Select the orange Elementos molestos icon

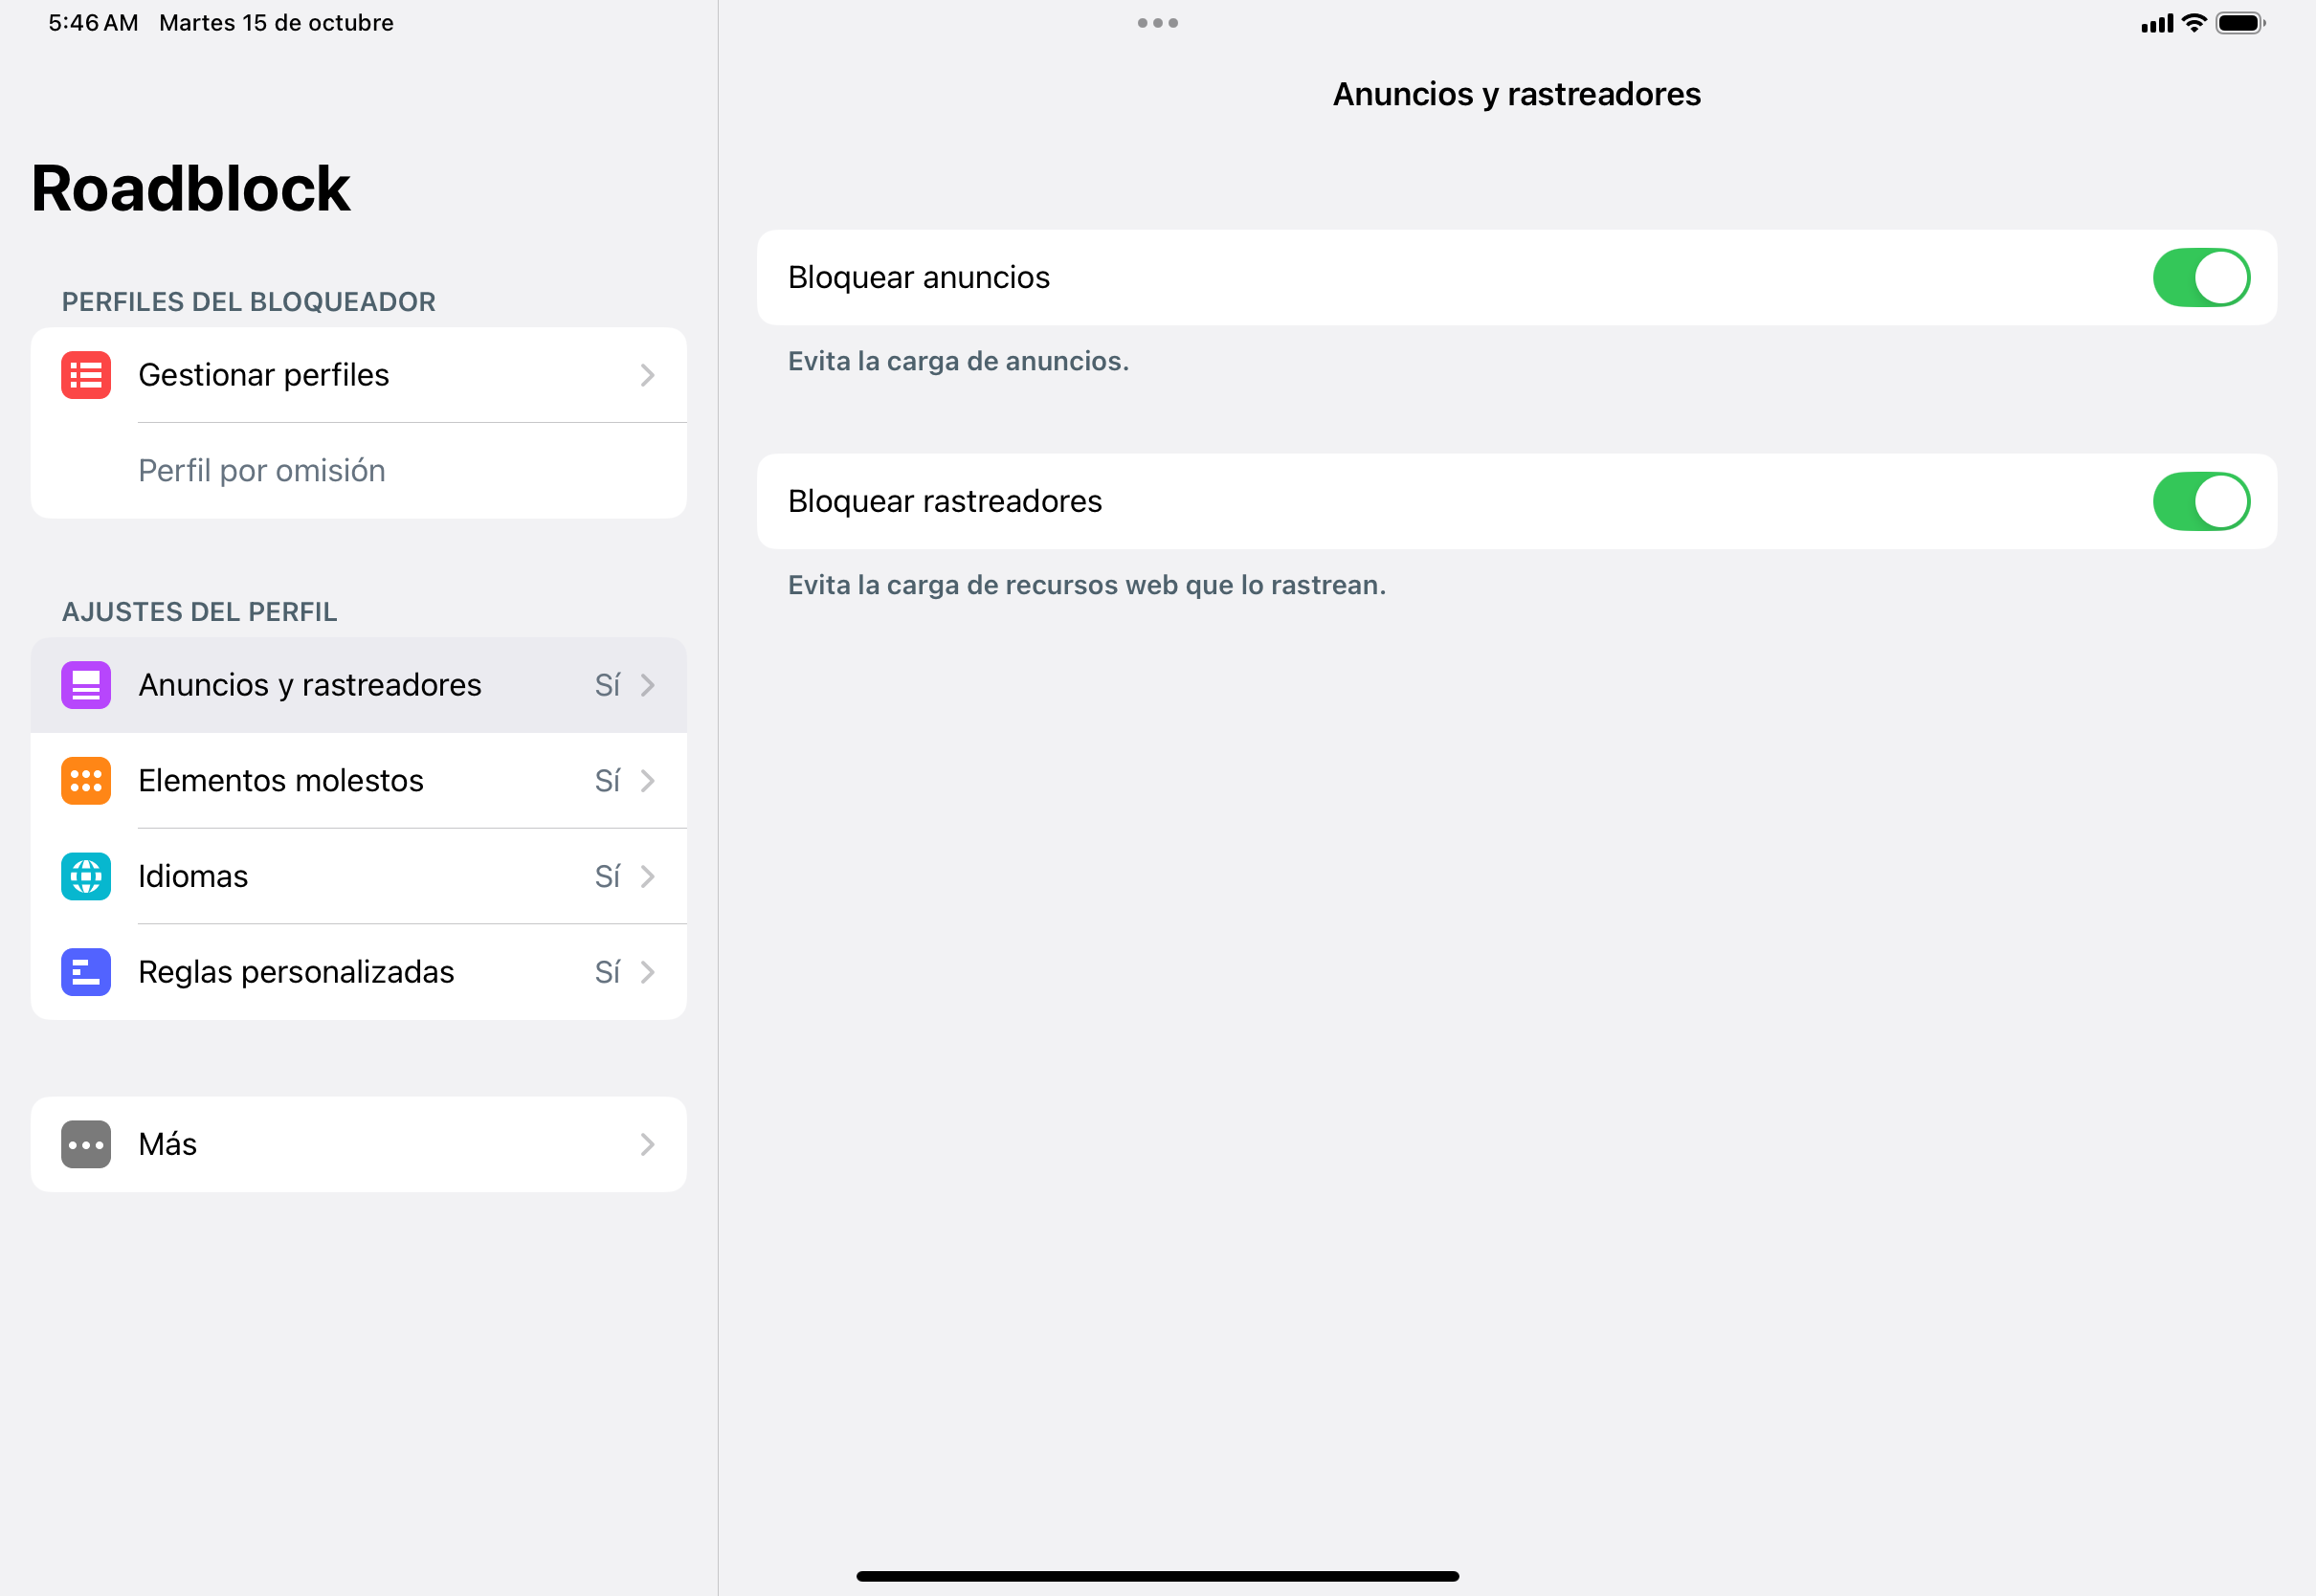point(86,781)
